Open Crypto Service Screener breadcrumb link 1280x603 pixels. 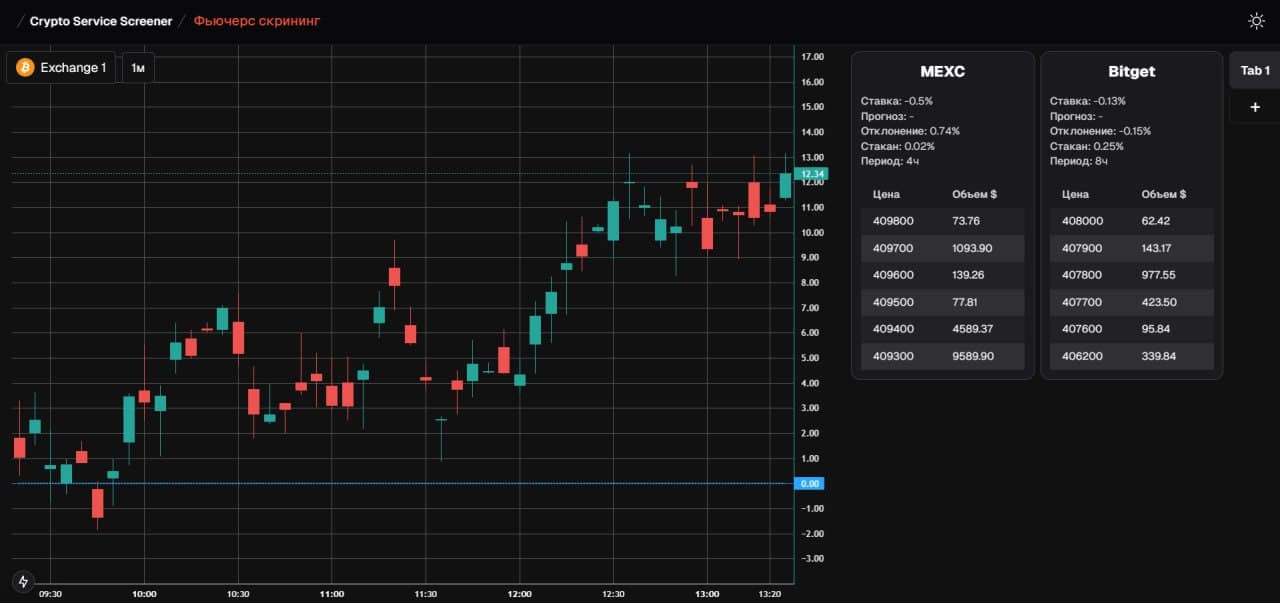pyautogui.click(x=100, y=21)
